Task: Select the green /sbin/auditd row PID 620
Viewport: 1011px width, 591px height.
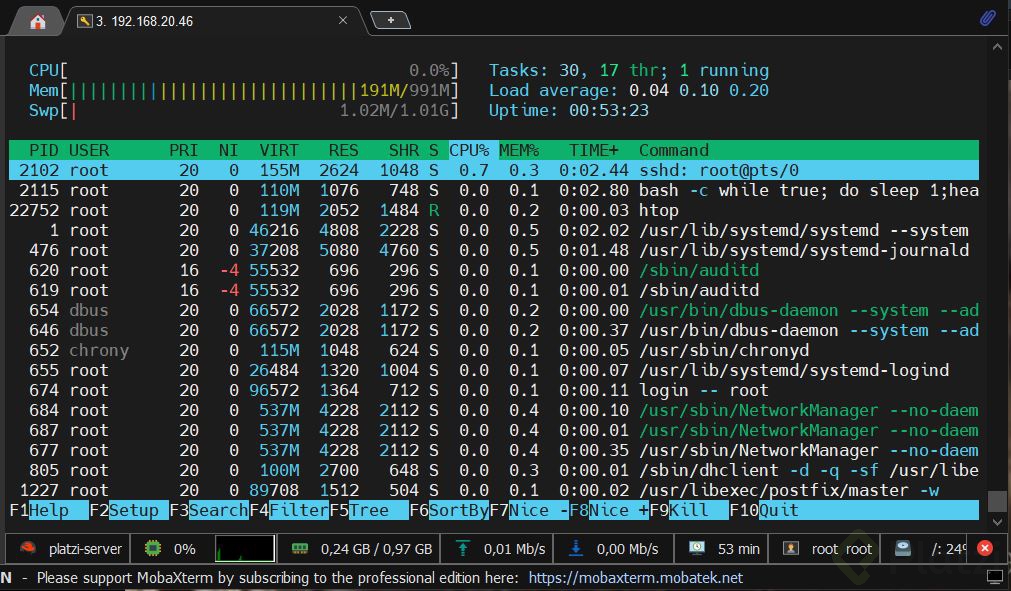Action: [494, 270]
